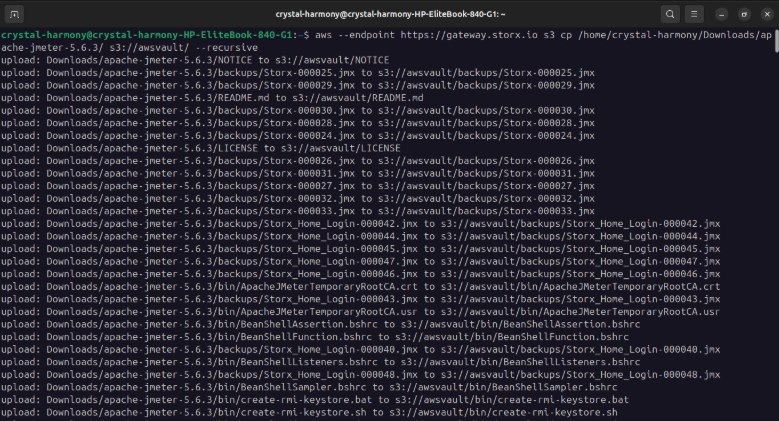Click the ApacheJMeterTemporaryRootCA.usr upload line
The image size is (779, 421).
click(361, 312)
